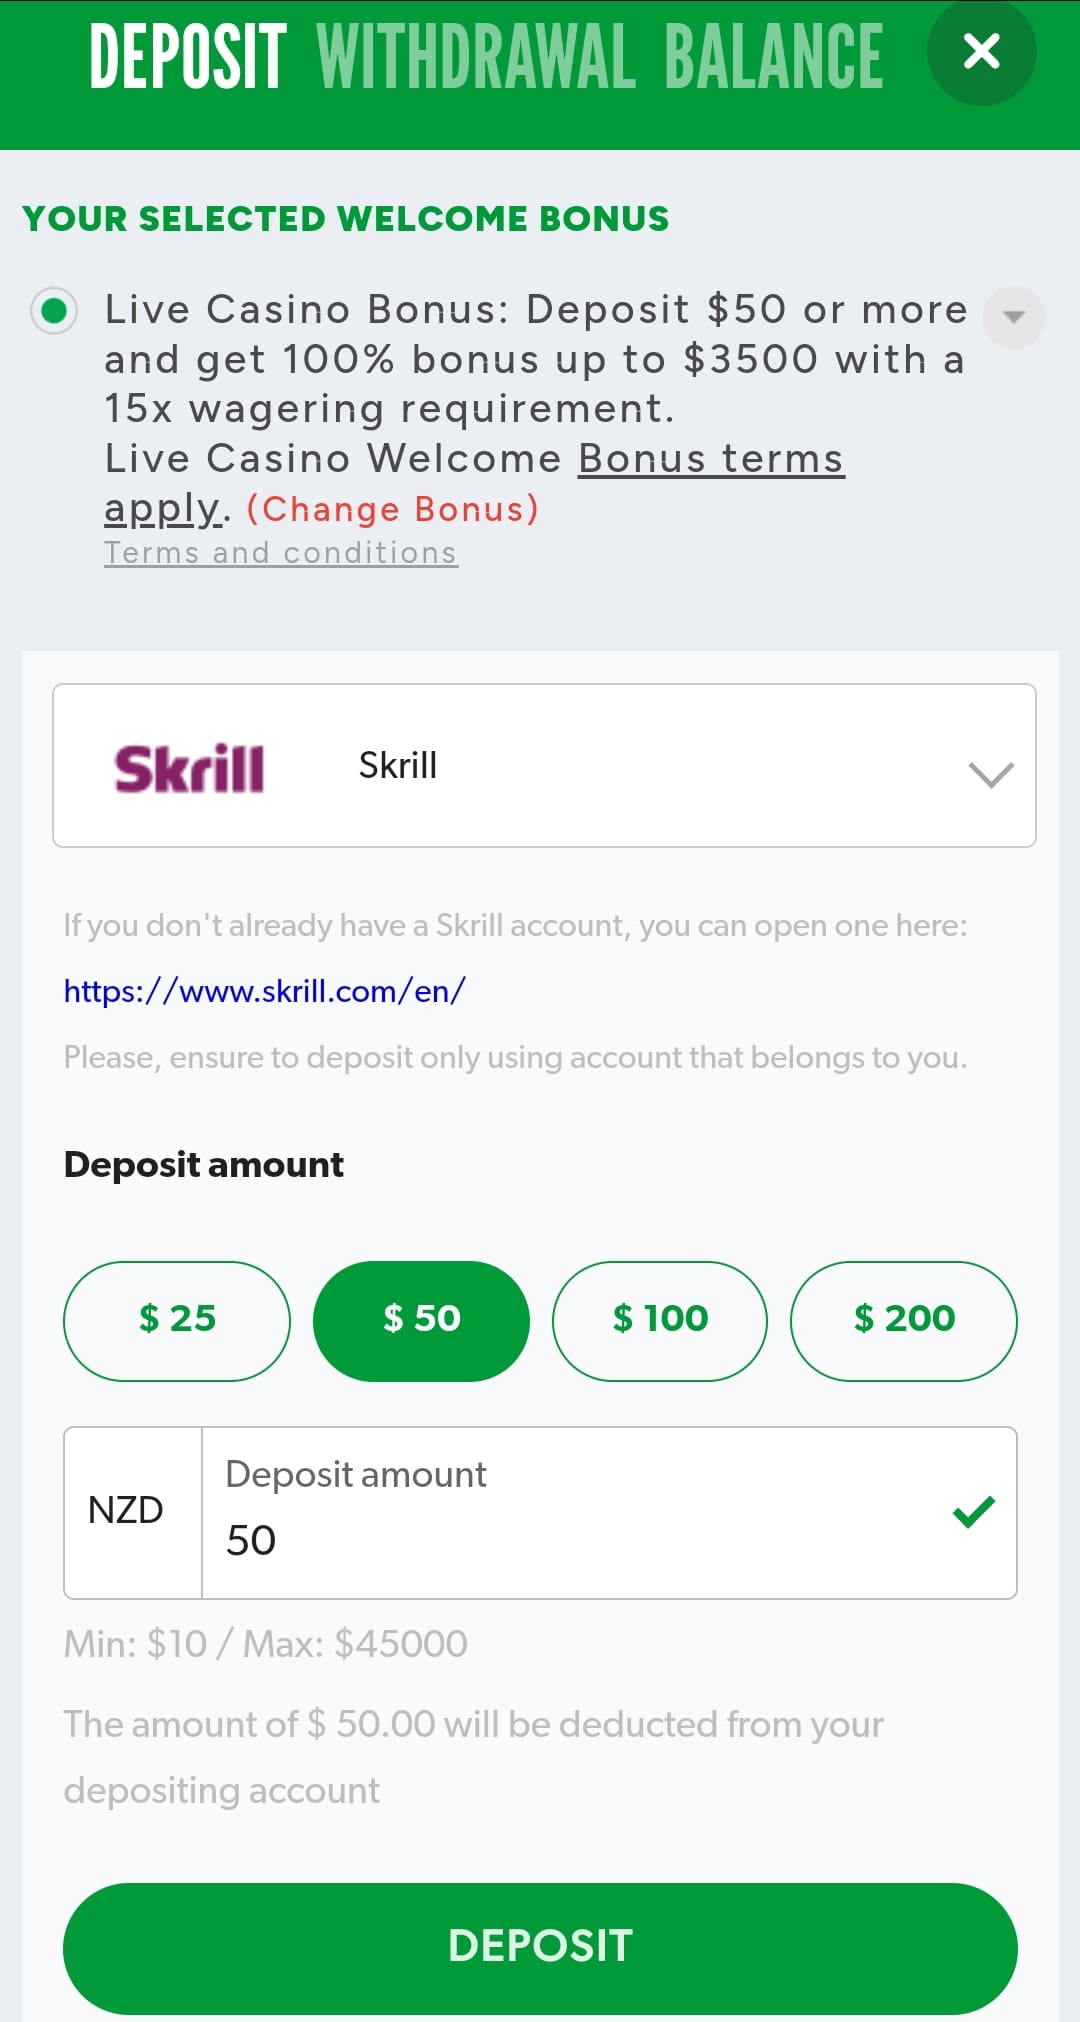Choose the $ 25 deposit amount
Viewport: 1080px width, 2022px height.
tap(177, 1320)
